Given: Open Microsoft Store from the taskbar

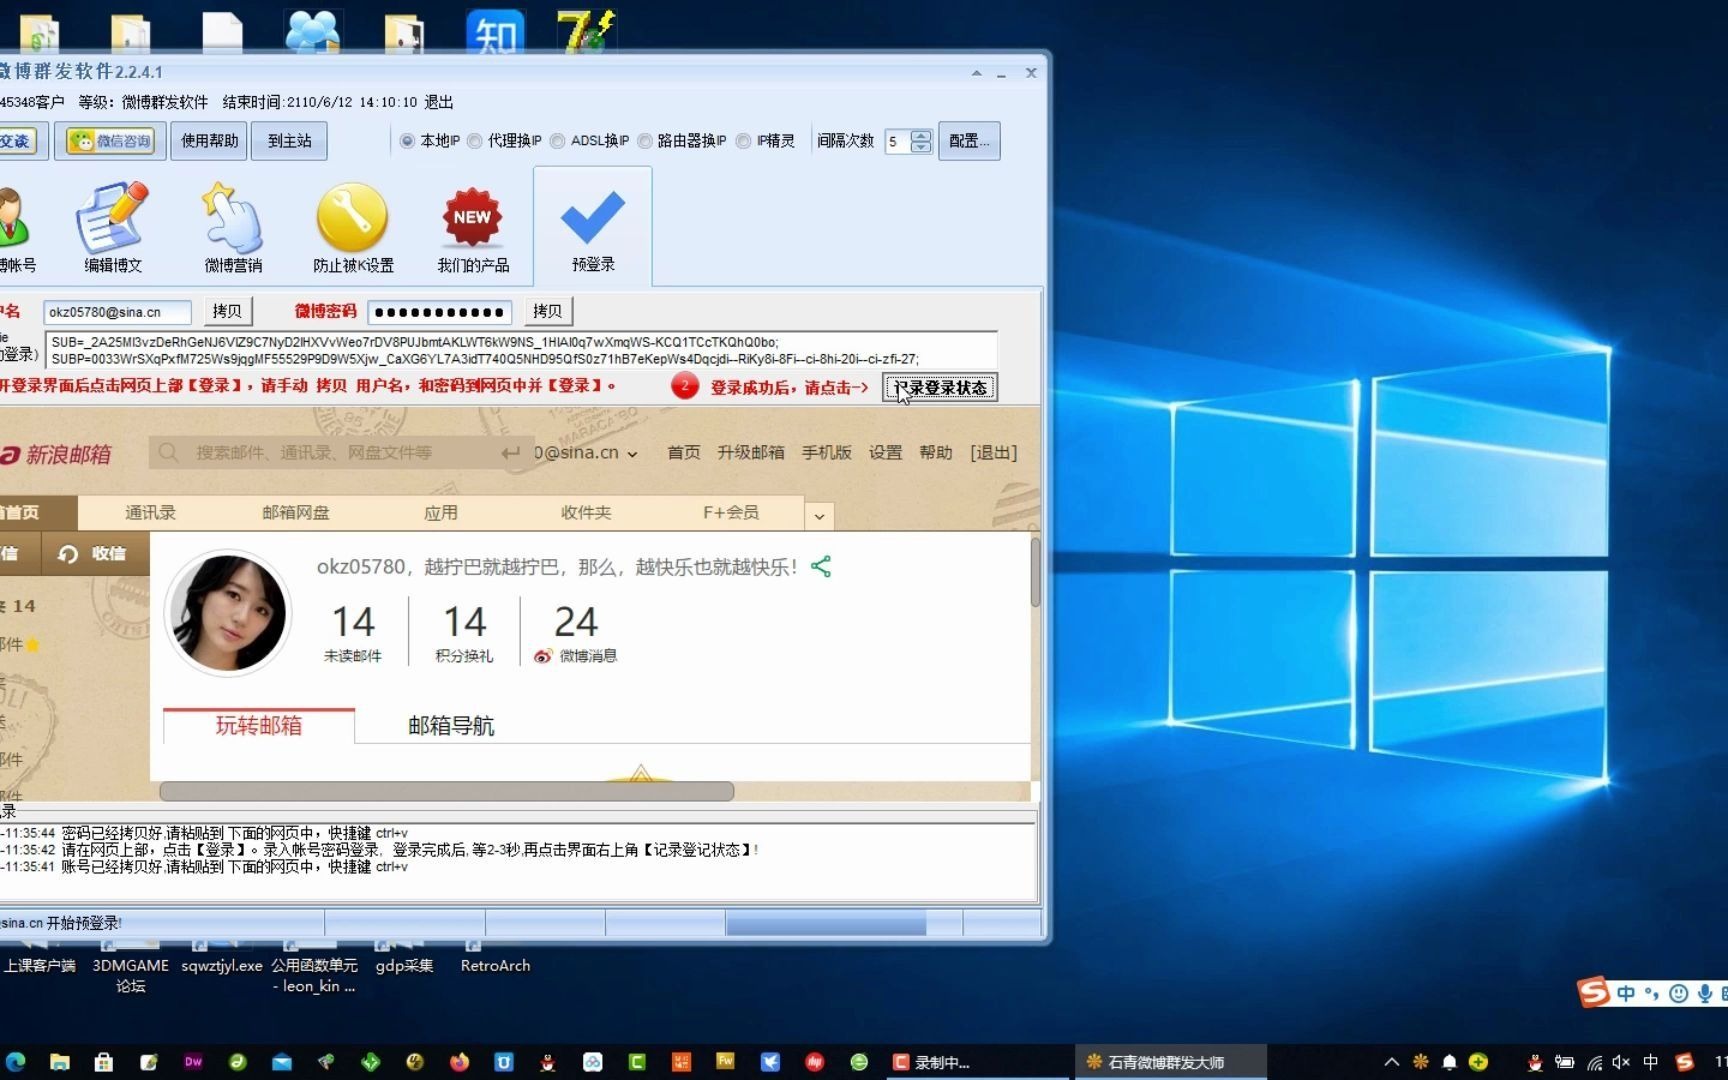Looking at the screenshot, I should [103, 1062].
